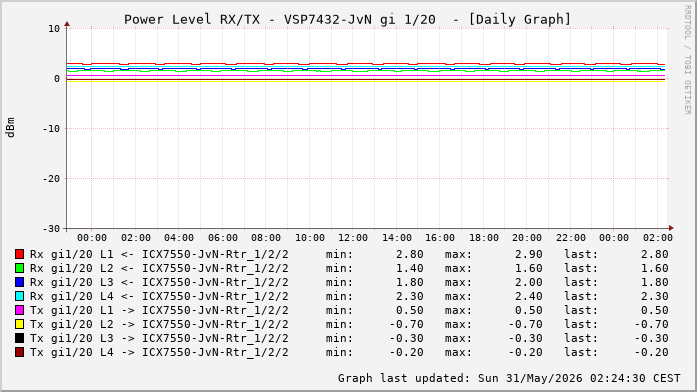
Task: Click the Rx L2 last value 1.60
Action: 655,268
